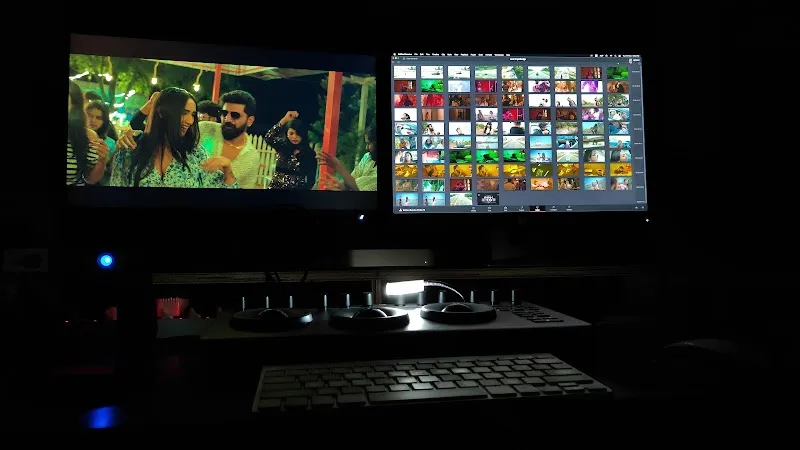800x450 pixels.
Task: Switch to the Edit page icon
Action: pos(506,209)
